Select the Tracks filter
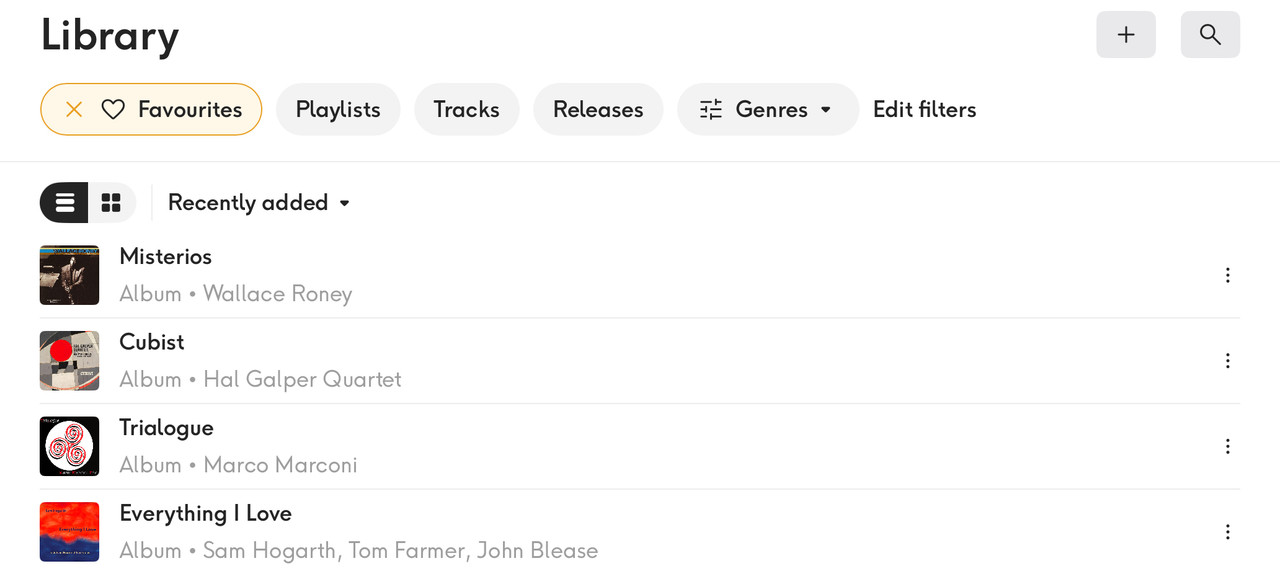The height and width of the screenshot is (572, 1280). point(466,109)
